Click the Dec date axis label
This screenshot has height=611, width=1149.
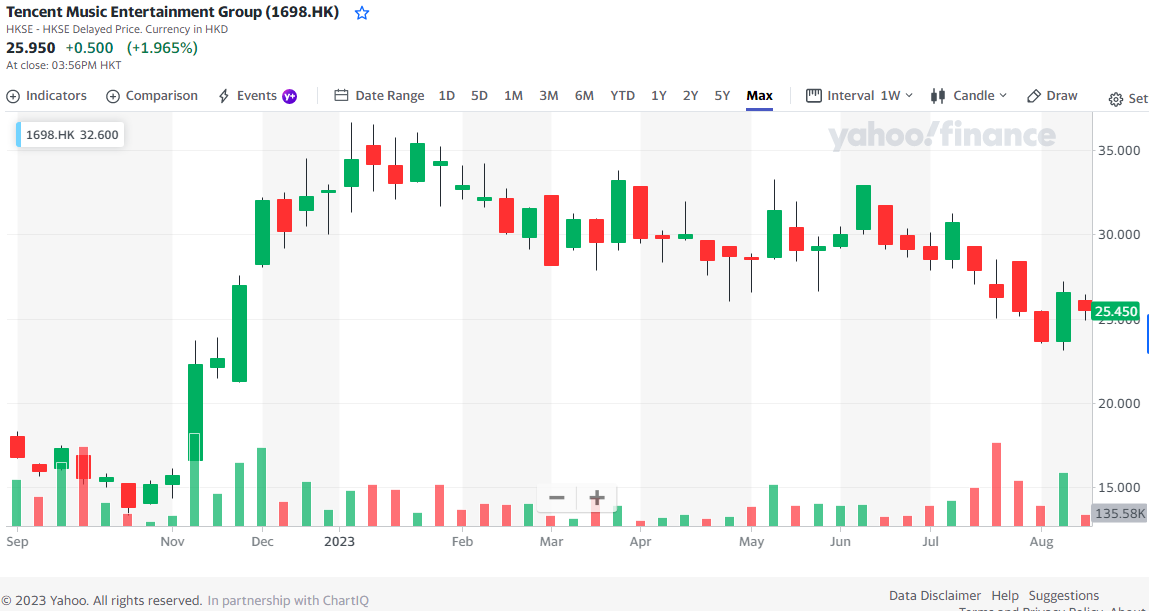click(x=262, y=542)
